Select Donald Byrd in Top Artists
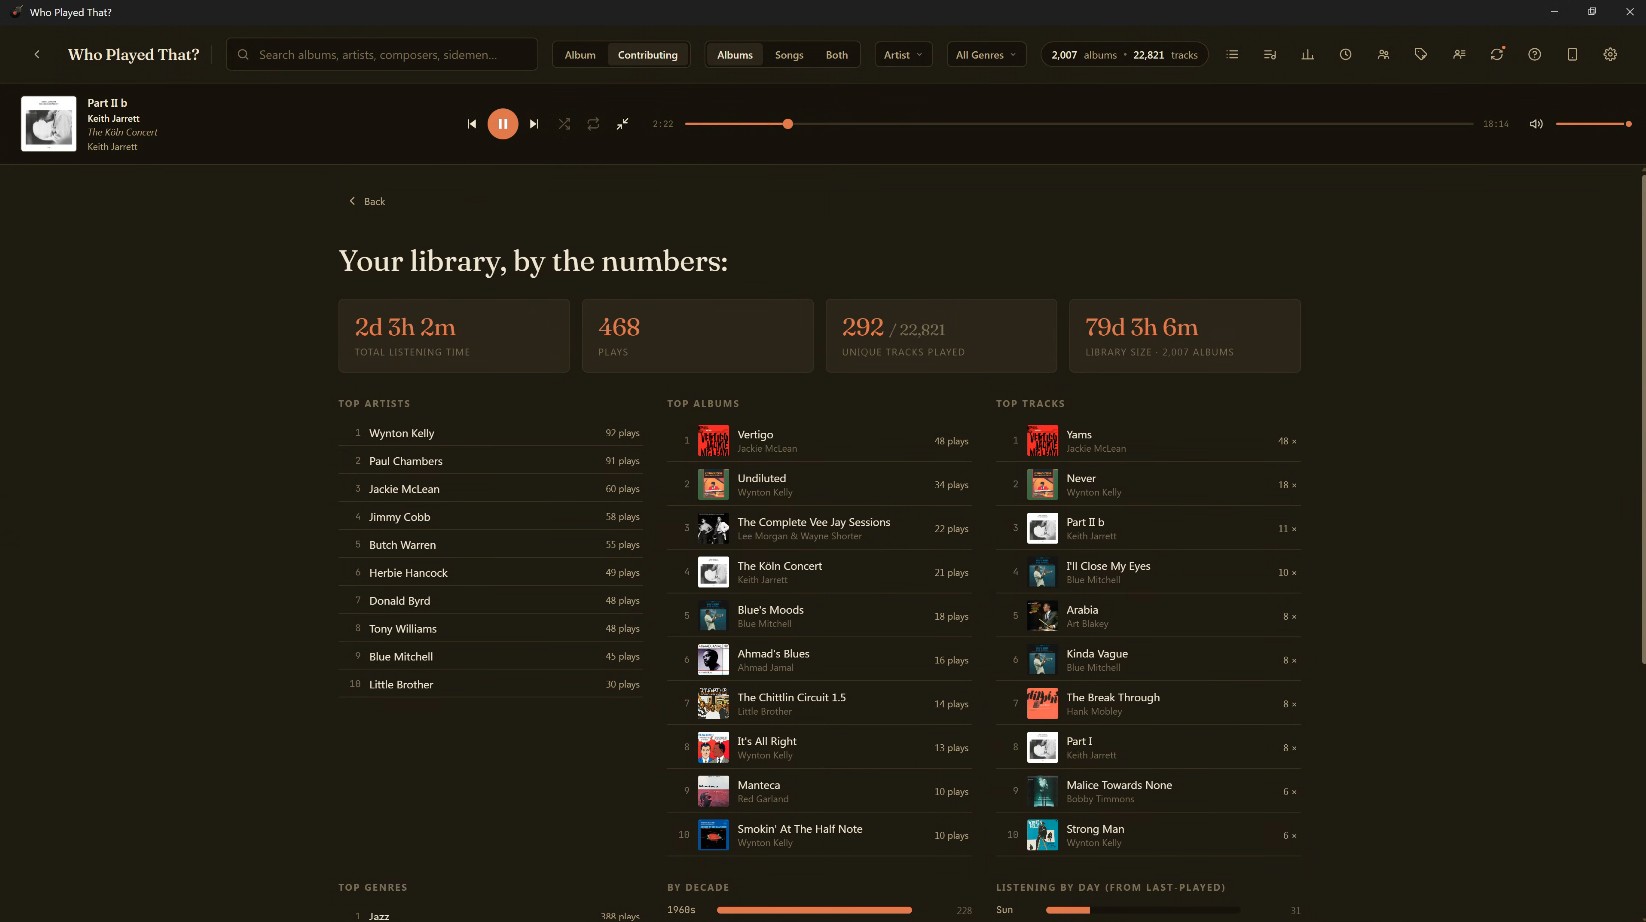The height and width of the screenshot is (922, 1646). click(491, 601)
